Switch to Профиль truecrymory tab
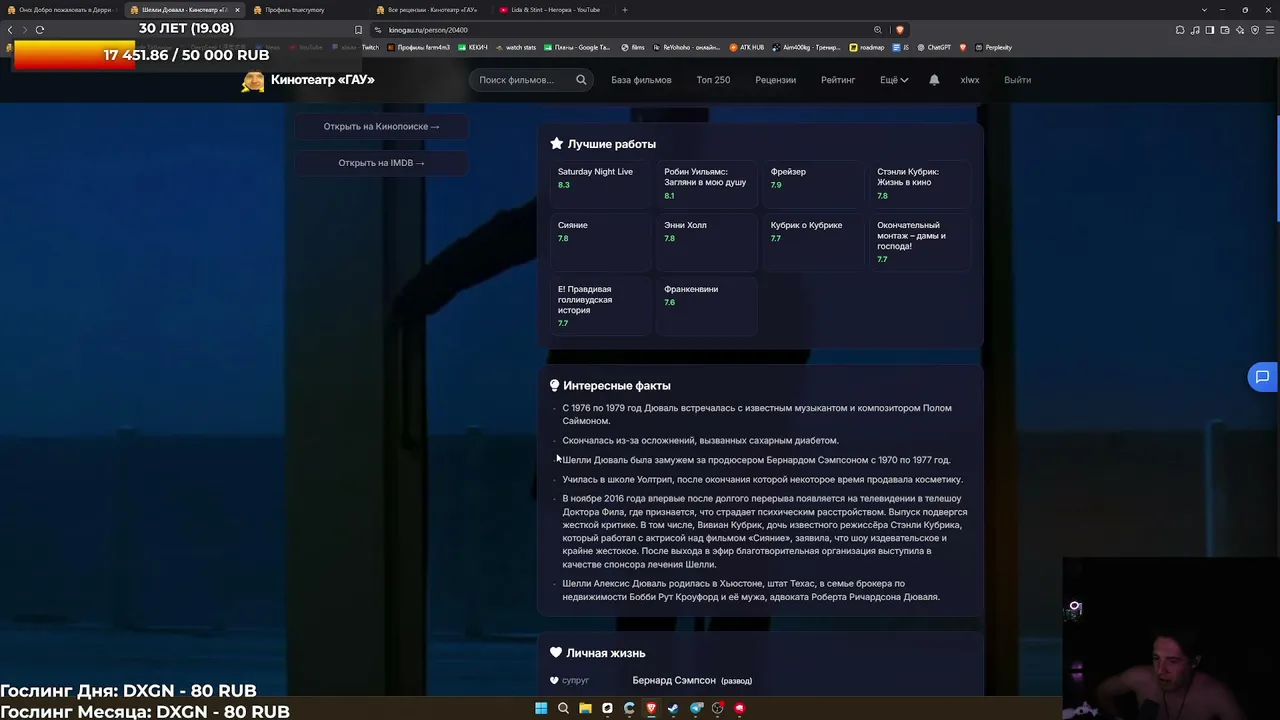 pyautogui.click(x=307, y=10)
